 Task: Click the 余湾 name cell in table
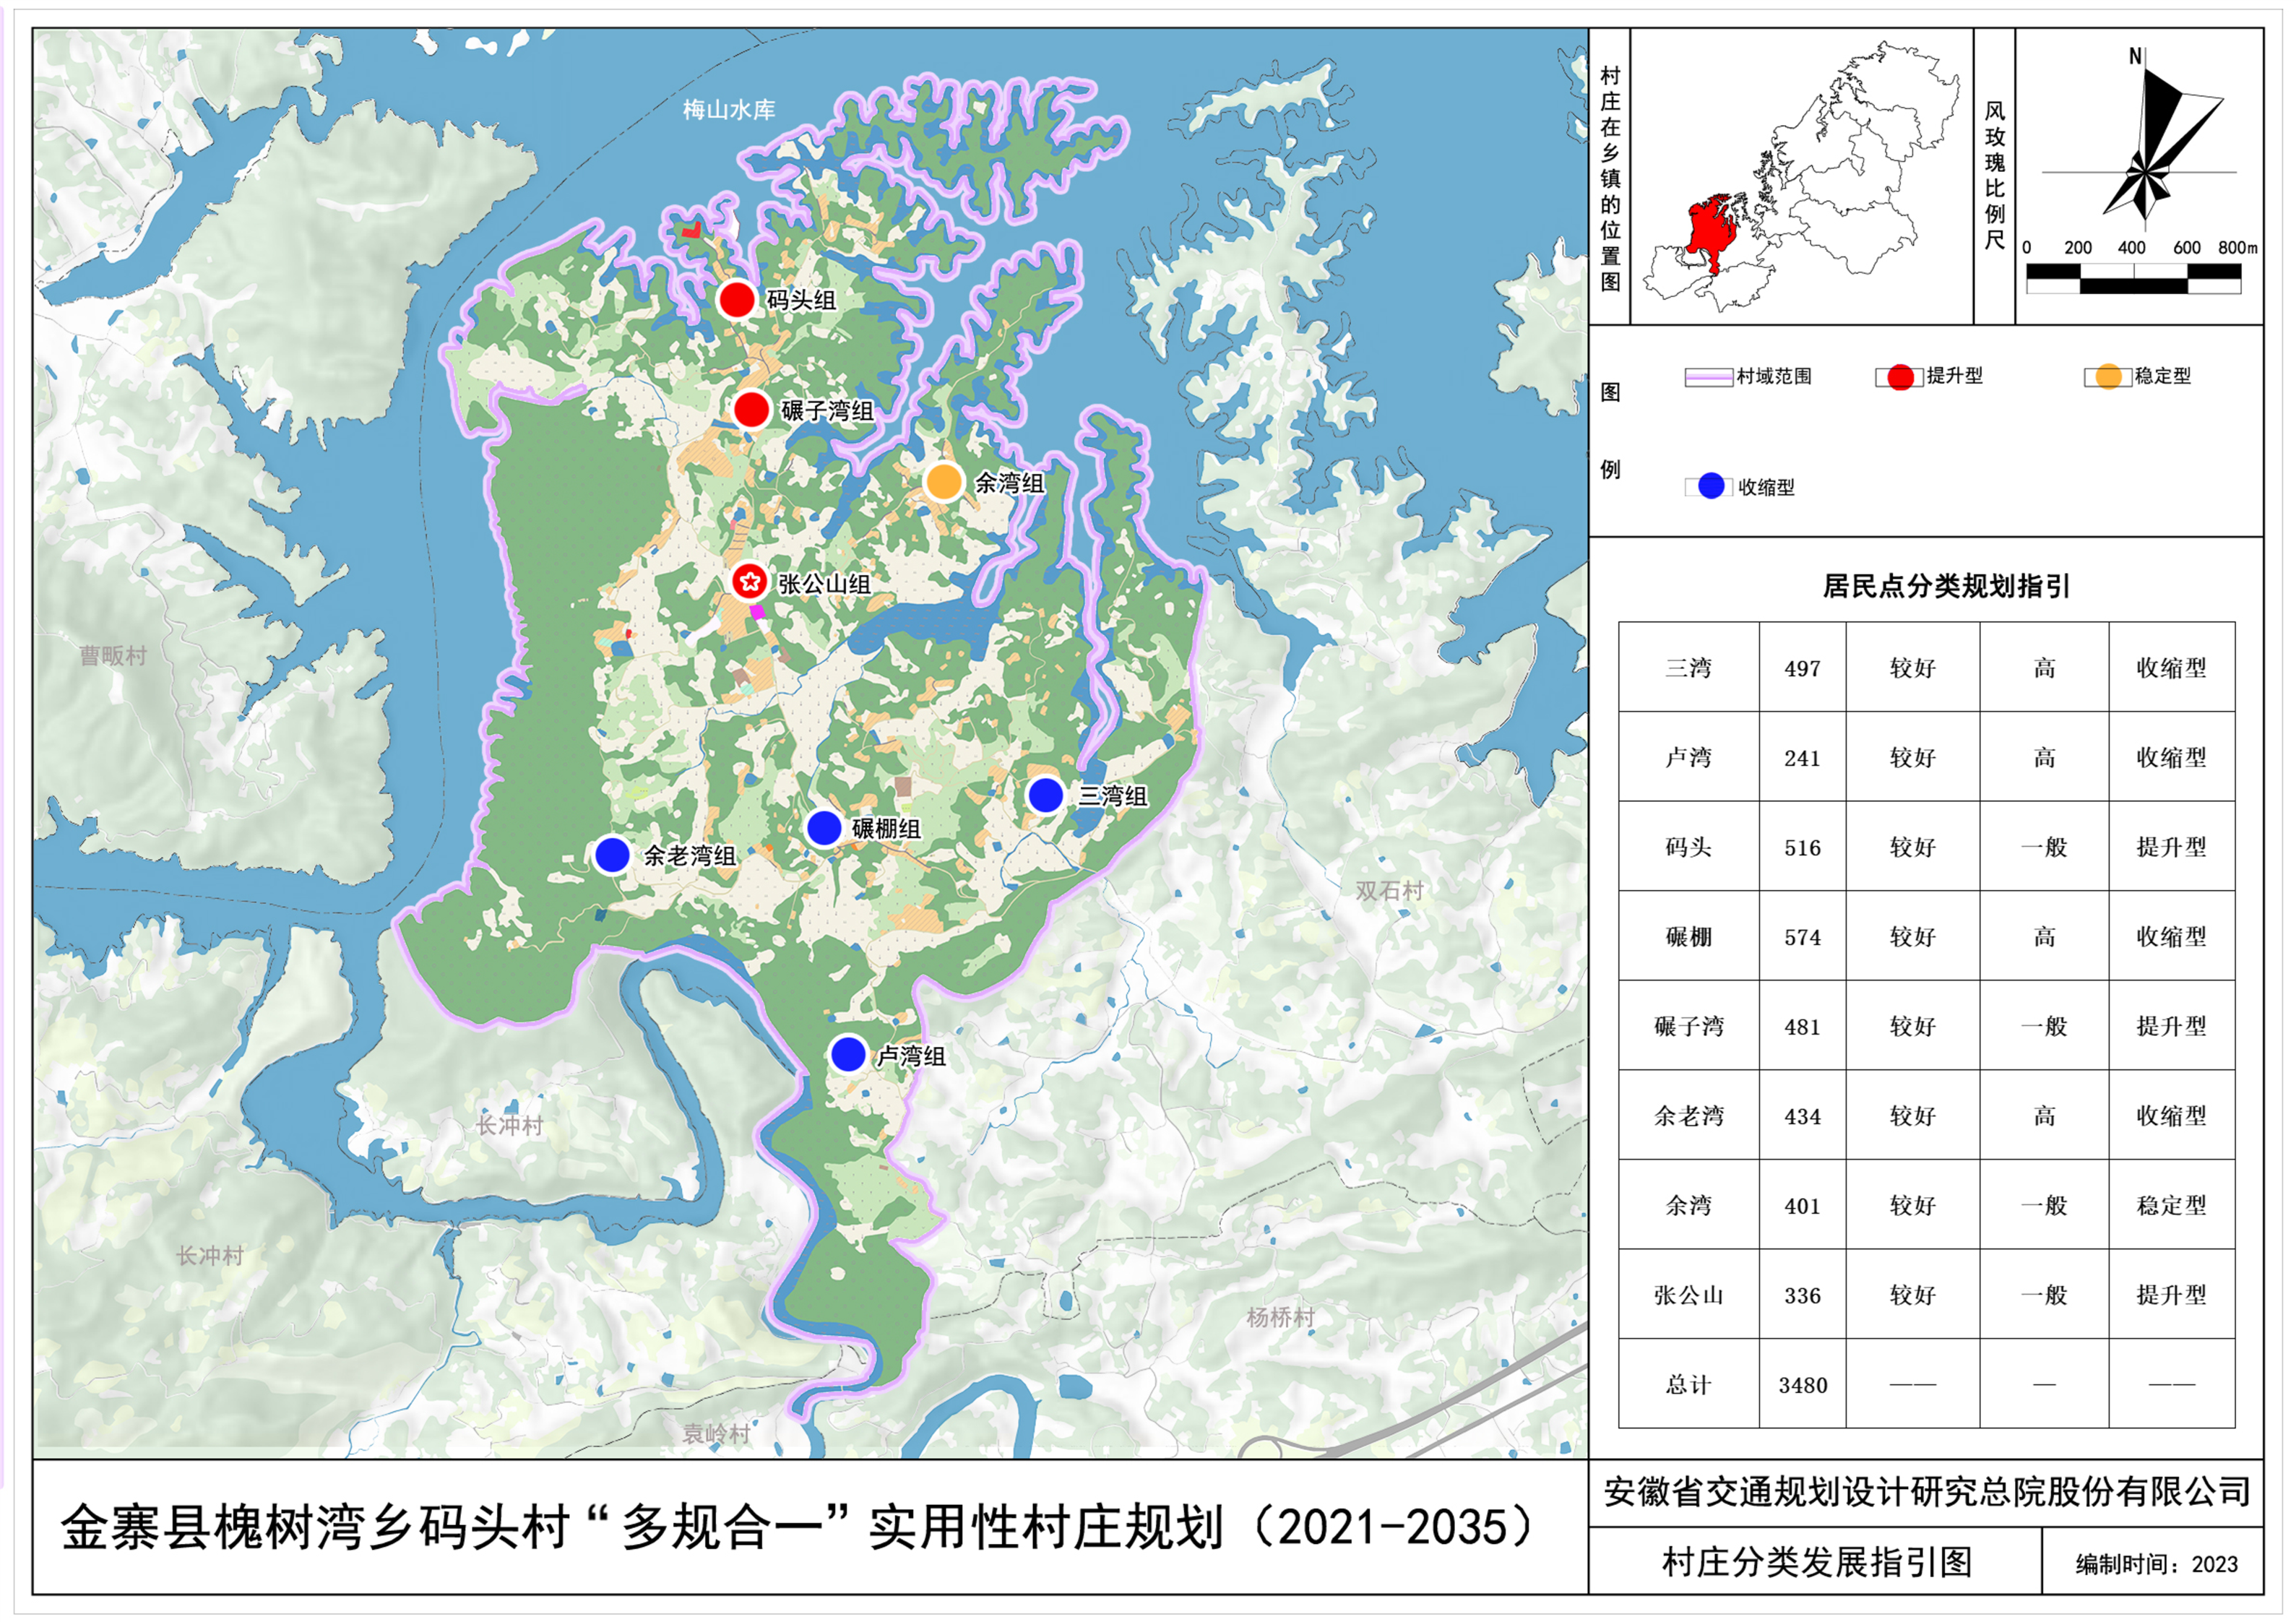(x=1688, y=1205)
